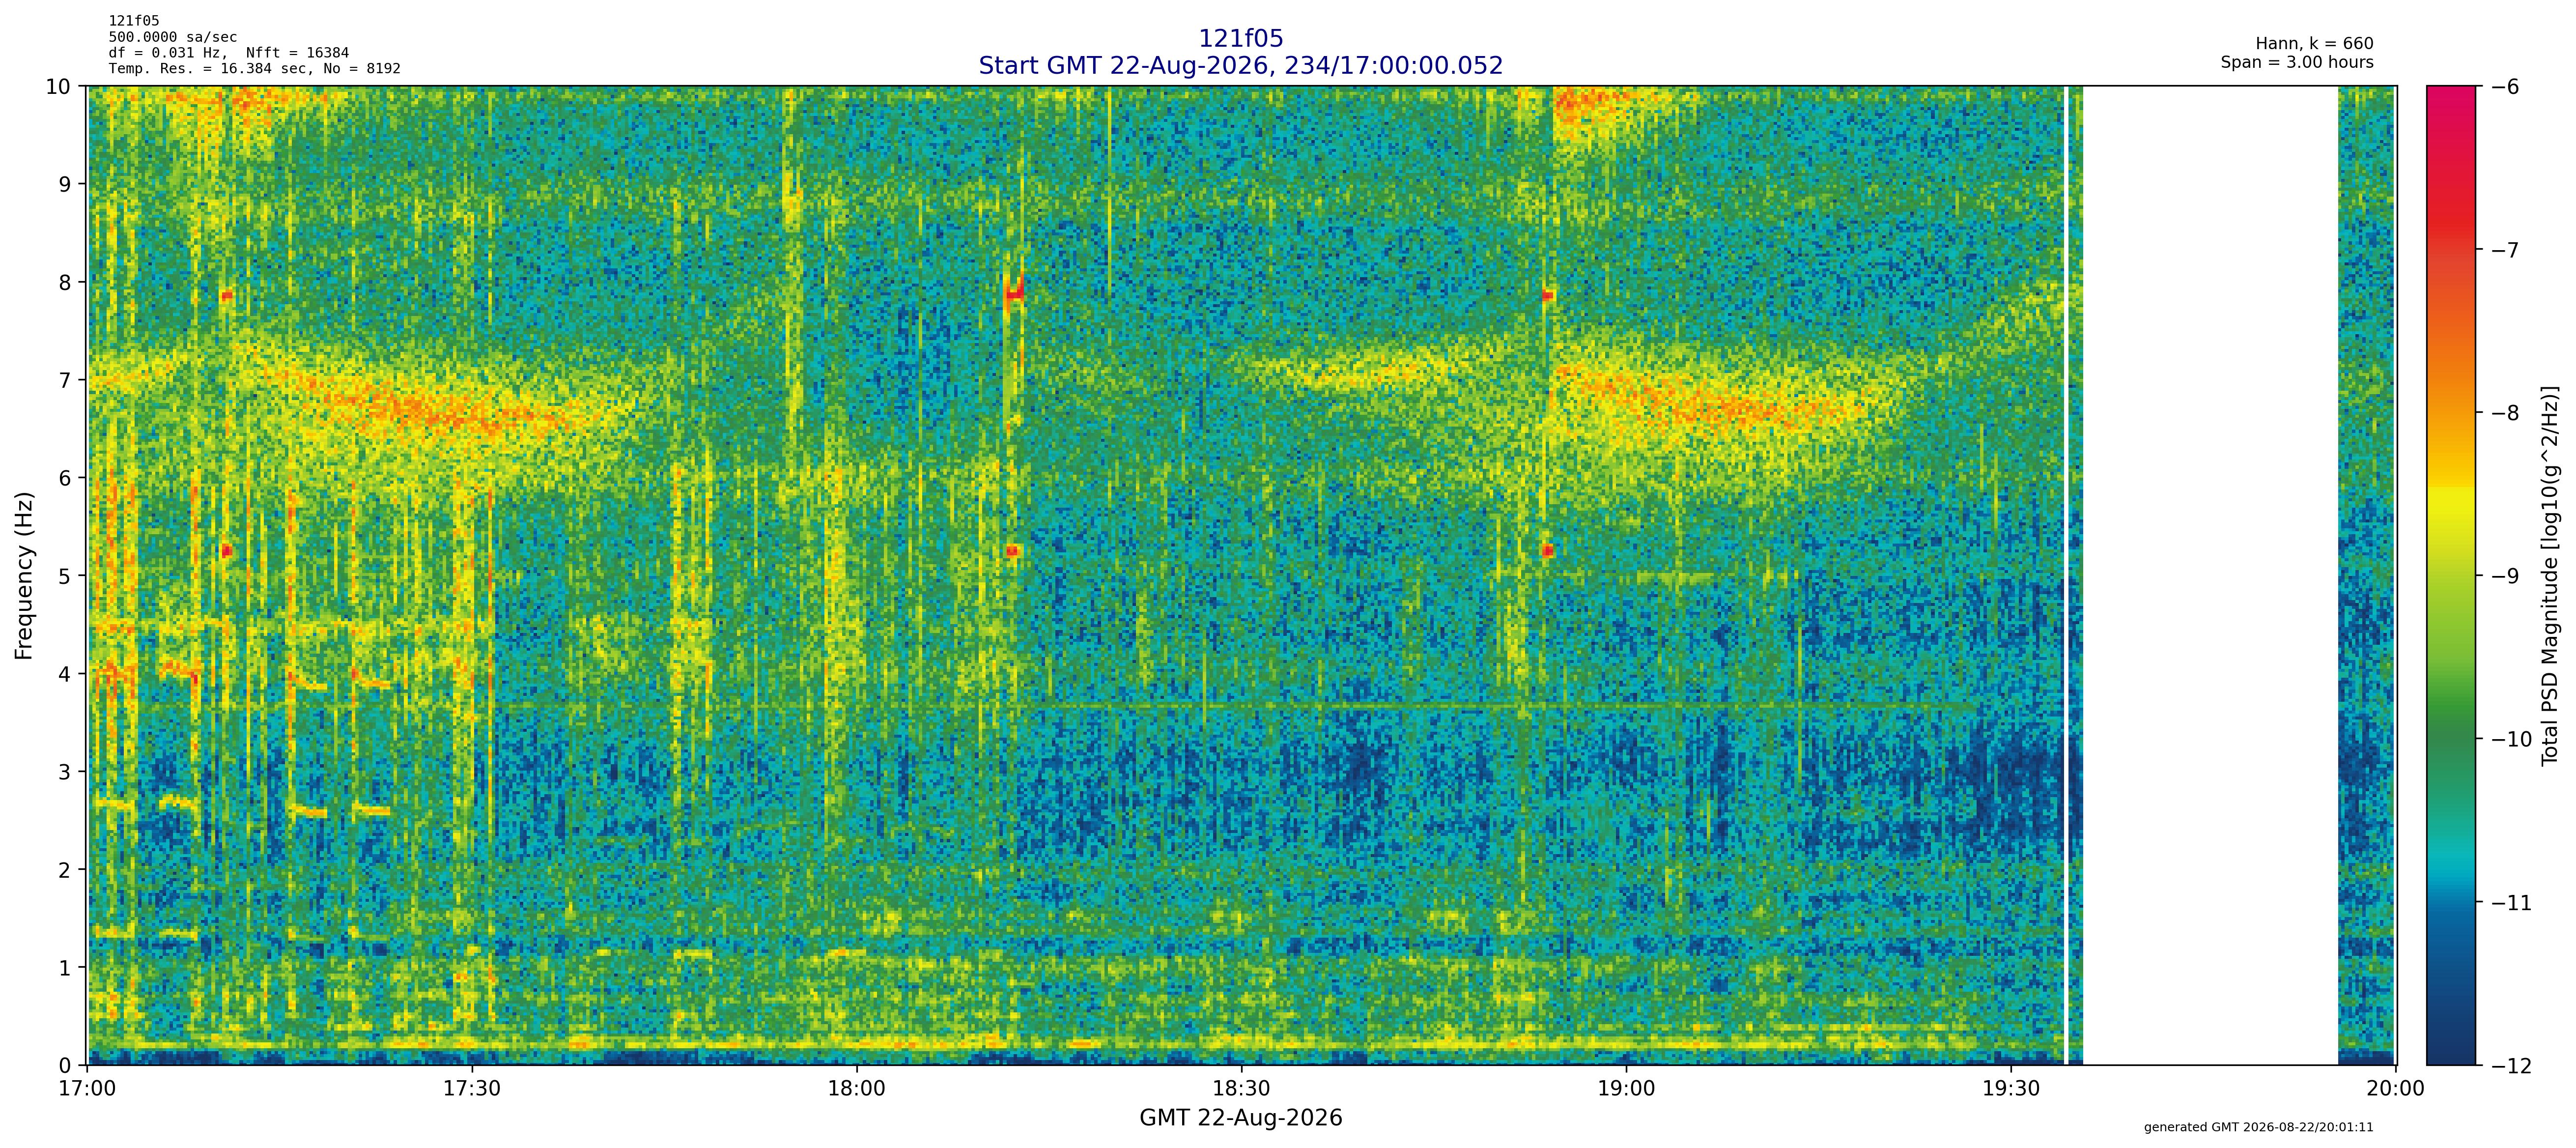Select frequency axis tick label '5'
This screenshot has width=2576, height=1148.
pos(65,576)
